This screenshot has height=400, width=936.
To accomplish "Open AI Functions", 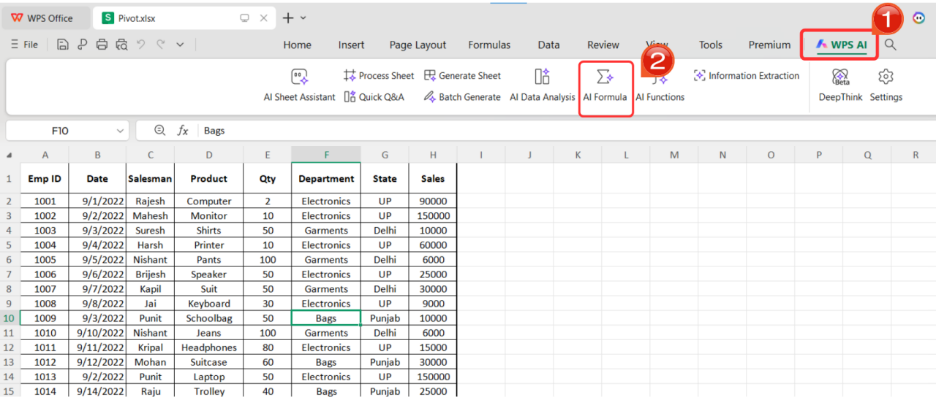I will click(660, 85).
